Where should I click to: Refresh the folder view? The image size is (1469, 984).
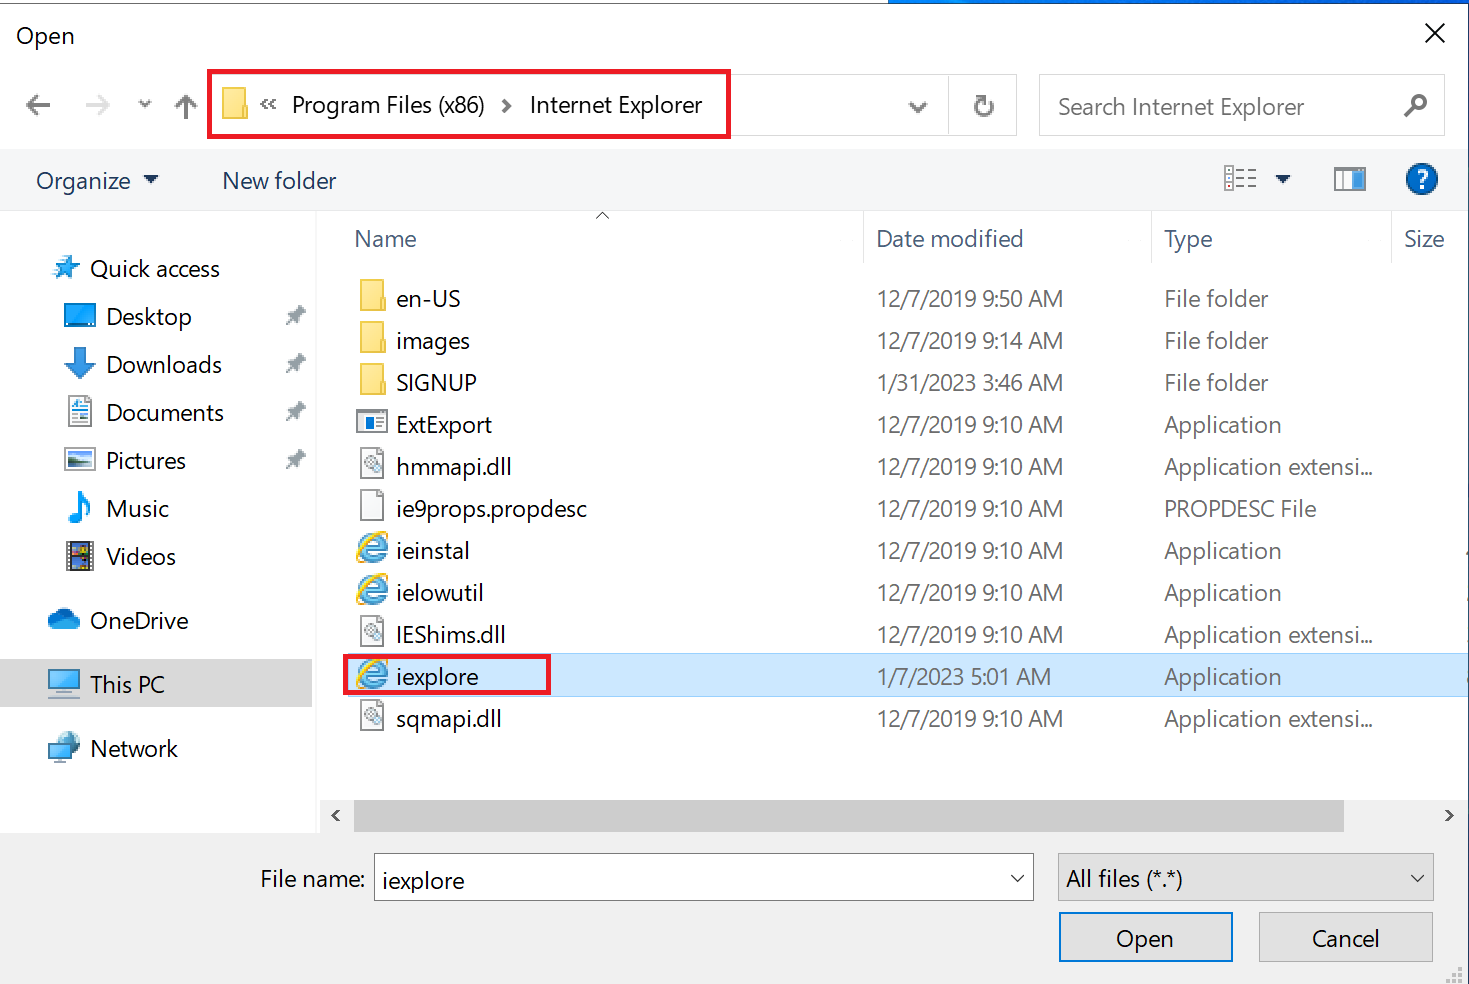983,105
